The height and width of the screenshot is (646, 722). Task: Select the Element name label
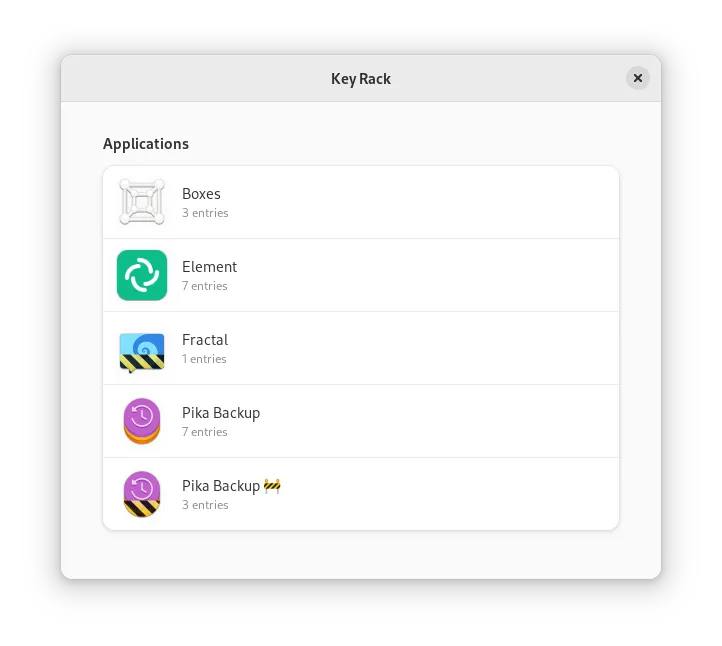(x=209, y=267)
